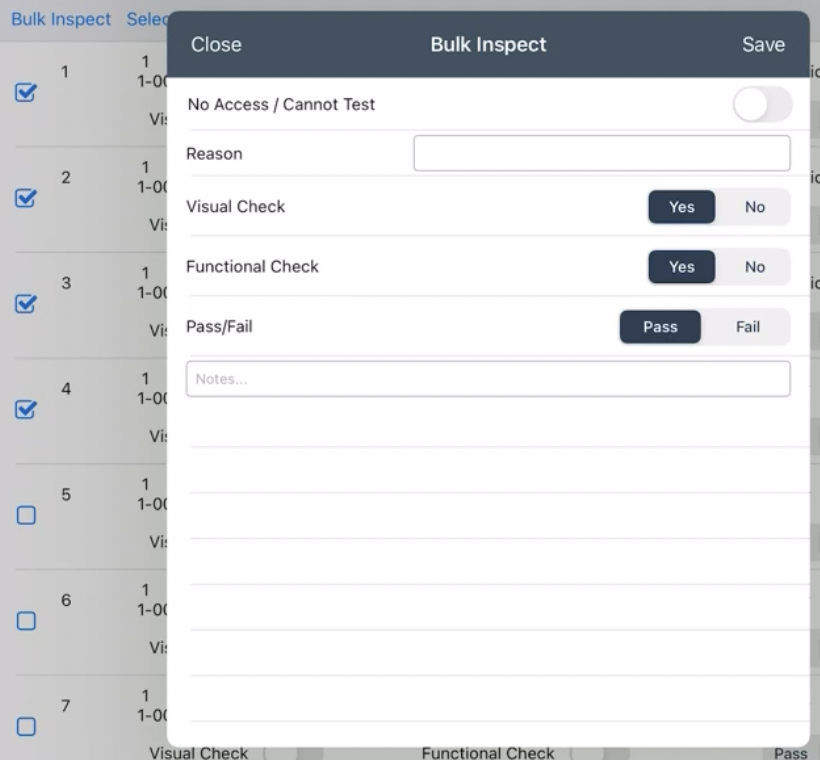Check the checkbox for row 7
Image resolution: width=820 pixels, height=760 pixels.
(x=26, y=727)
